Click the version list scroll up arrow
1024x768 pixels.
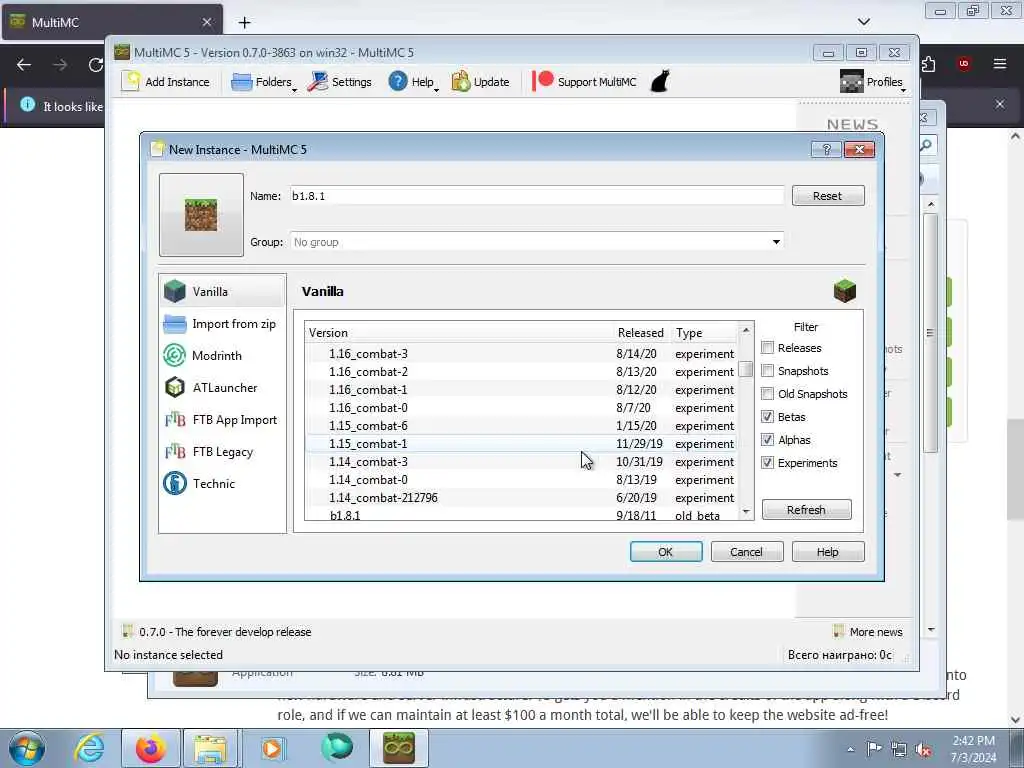(746, 330)
